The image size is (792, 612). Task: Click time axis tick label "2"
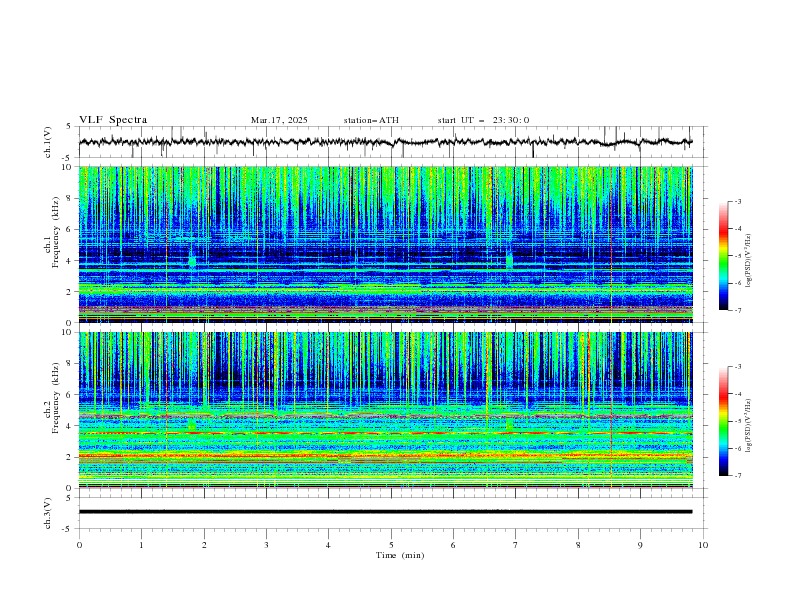[x=204, y=545]
